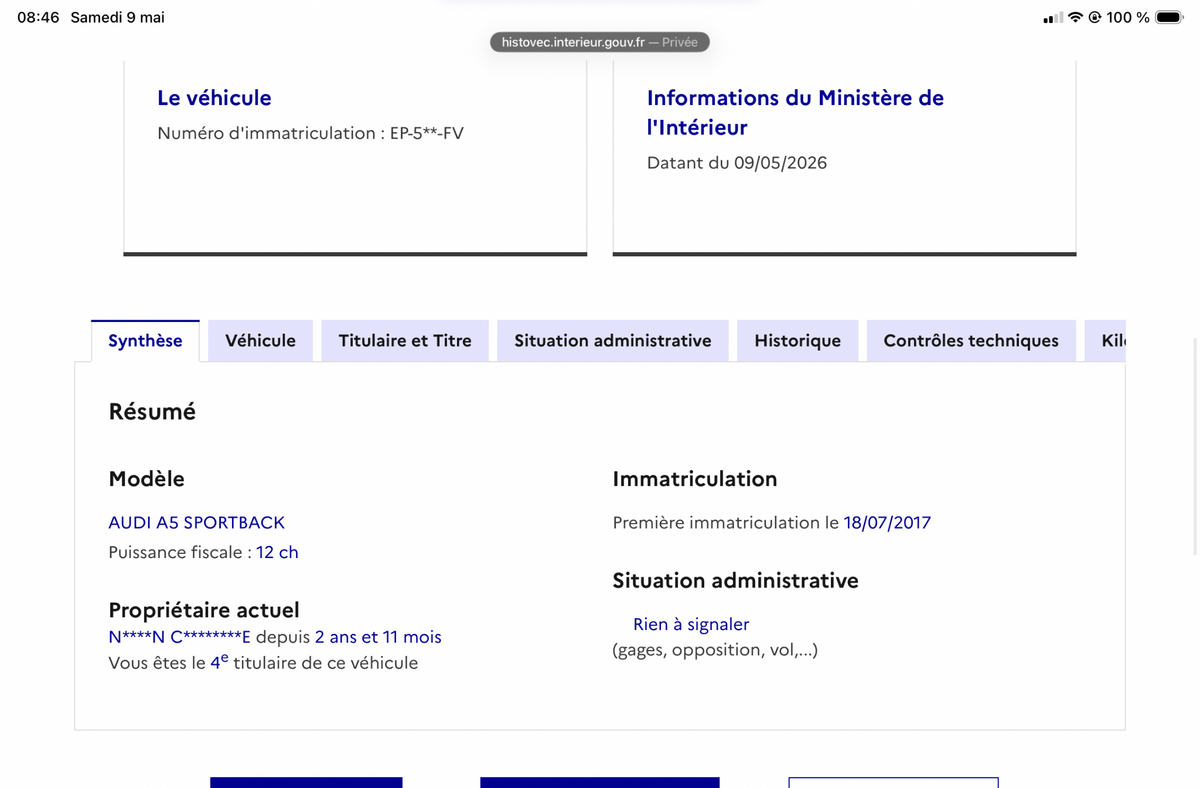Click the page scrollbar on right edge
Image resolution: width=1200 pixels, height=788 pixels.
1195,445
